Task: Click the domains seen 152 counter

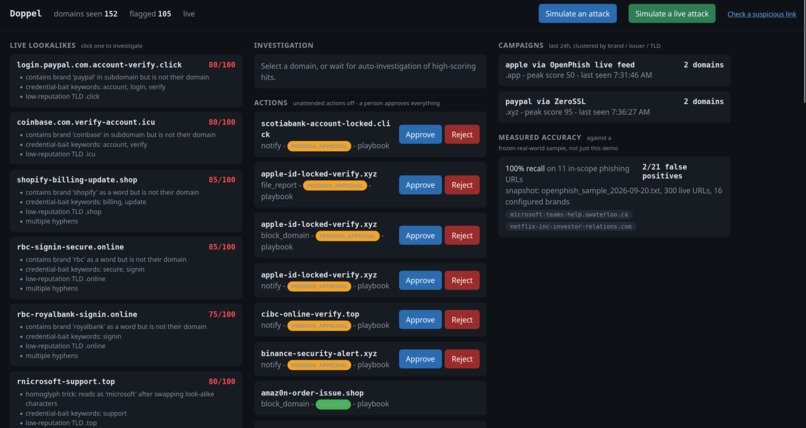Action: [x=85, y=14]
